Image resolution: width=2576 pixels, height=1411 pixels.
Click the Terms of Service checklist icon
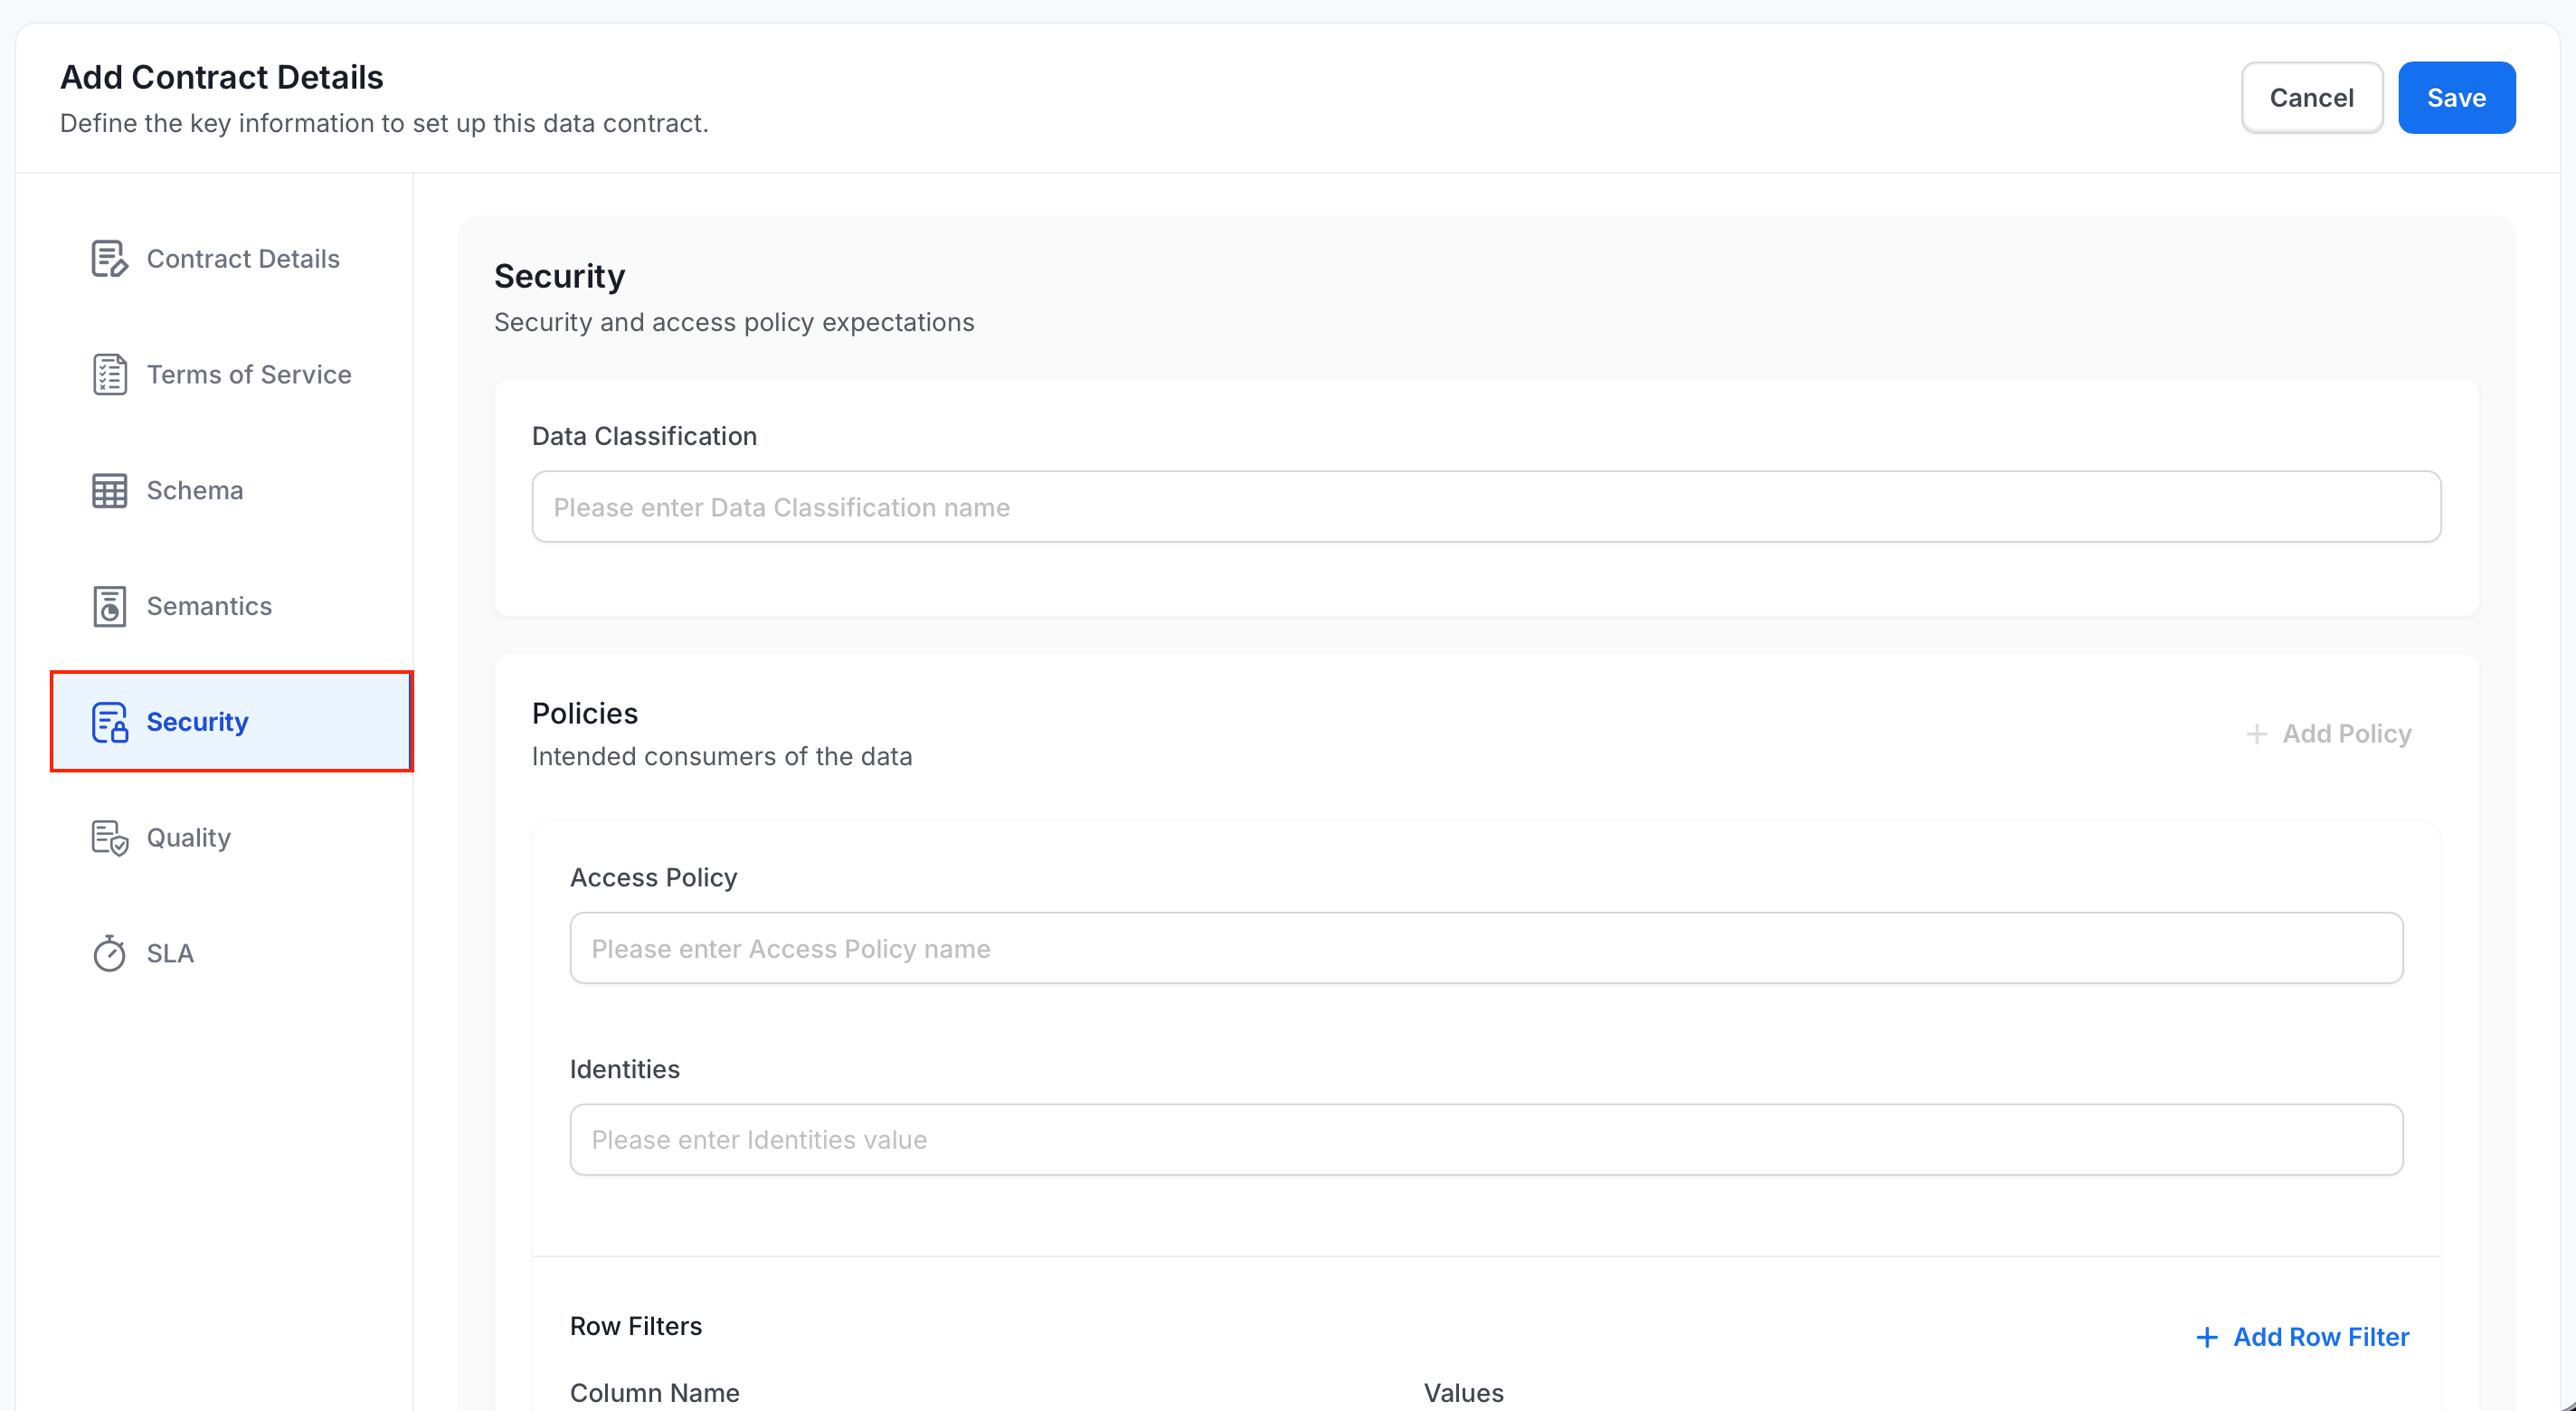(x=109, y=374)
